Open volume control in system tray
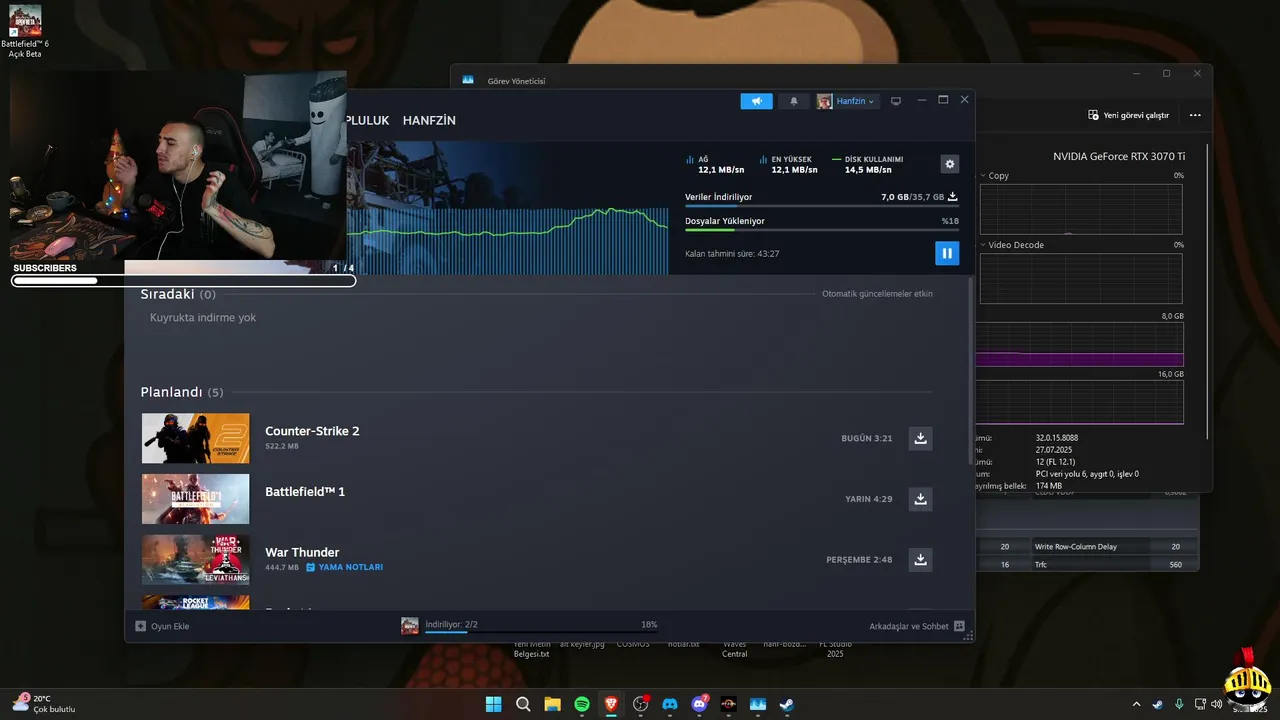This screenshot has width=1280, height=720. point(1217,704)
